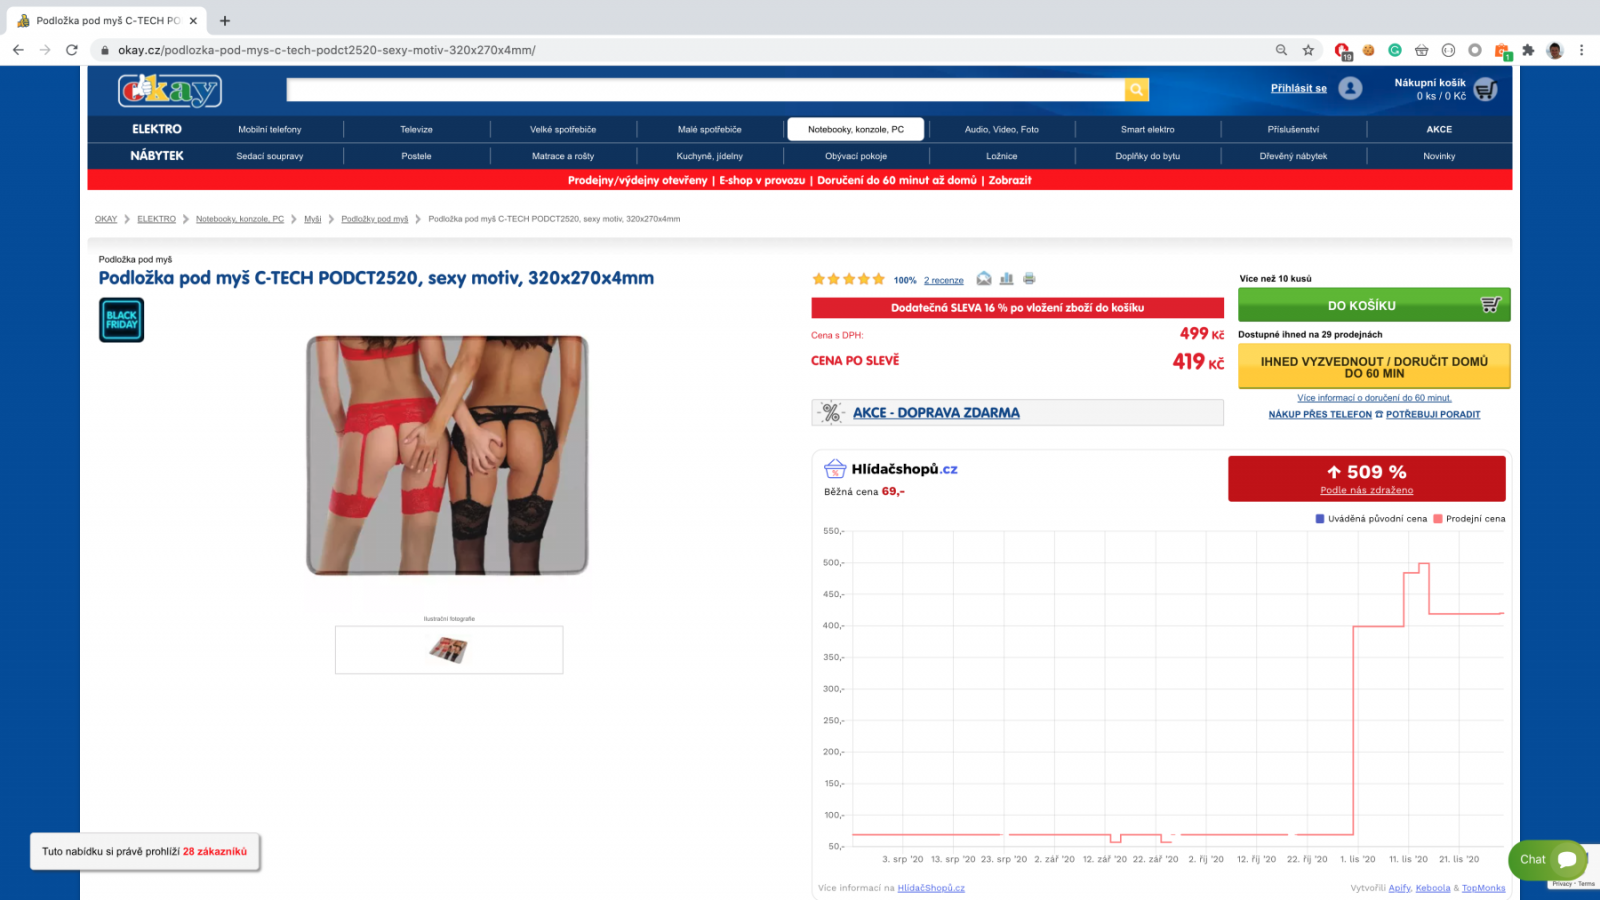Expand the 'Sedací soupravy' navigation menu
This screenshot has height=900, width=1600.
point(270,156)
